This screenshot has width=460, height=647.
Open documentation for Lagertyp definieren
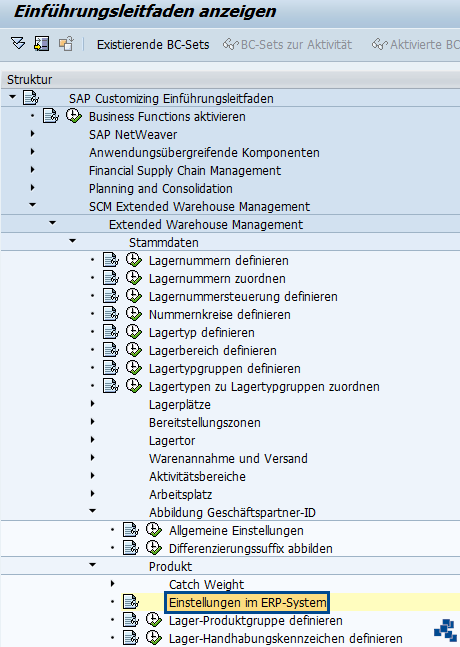111,332
